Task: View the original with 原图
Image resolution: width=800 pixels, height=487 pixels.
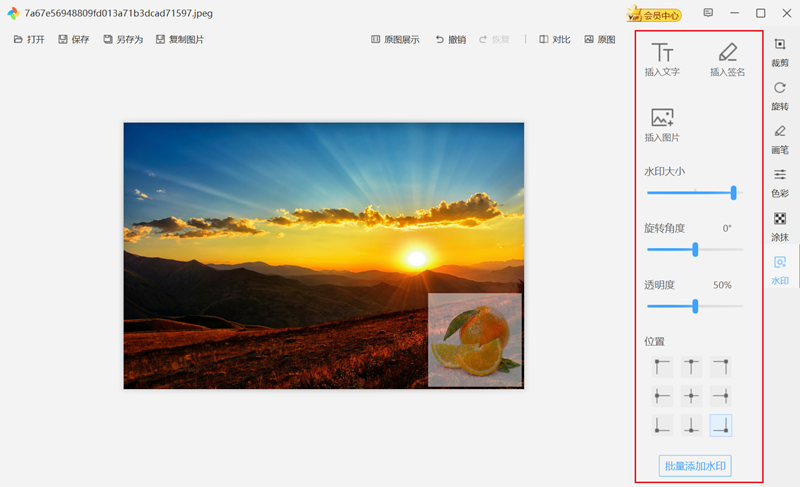Action: pyautogui.click(x=599, y=40)
